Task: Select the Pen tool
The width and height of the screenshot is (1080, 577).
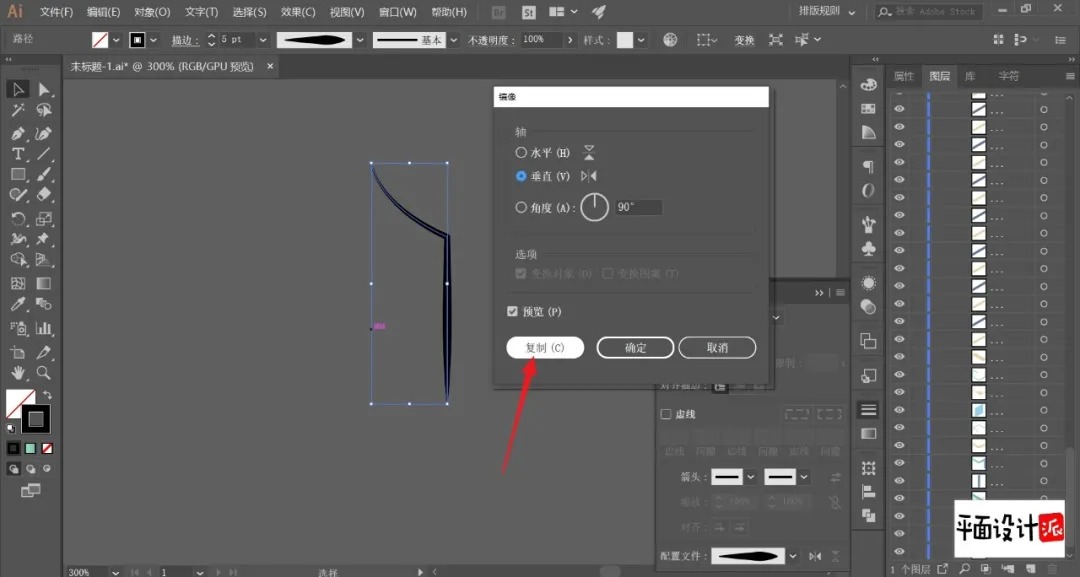Action: pyautogui.click(x=18, y=133)
